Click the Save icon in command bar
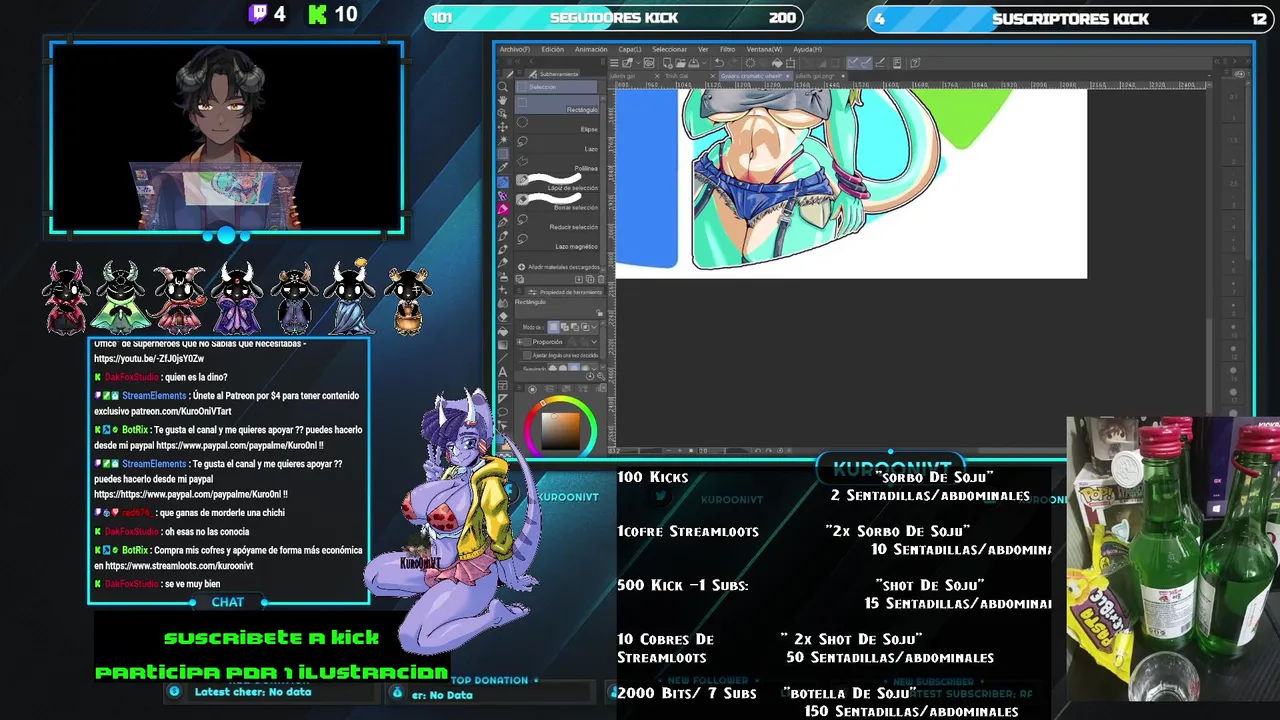The width and height of the screenshot is (1280, 720). 693,63
